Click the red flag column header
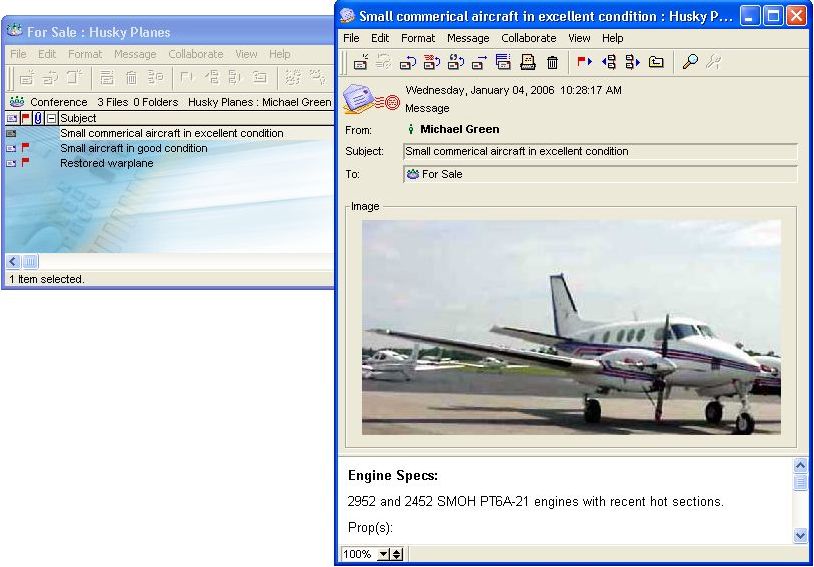 tap(25, 118)
